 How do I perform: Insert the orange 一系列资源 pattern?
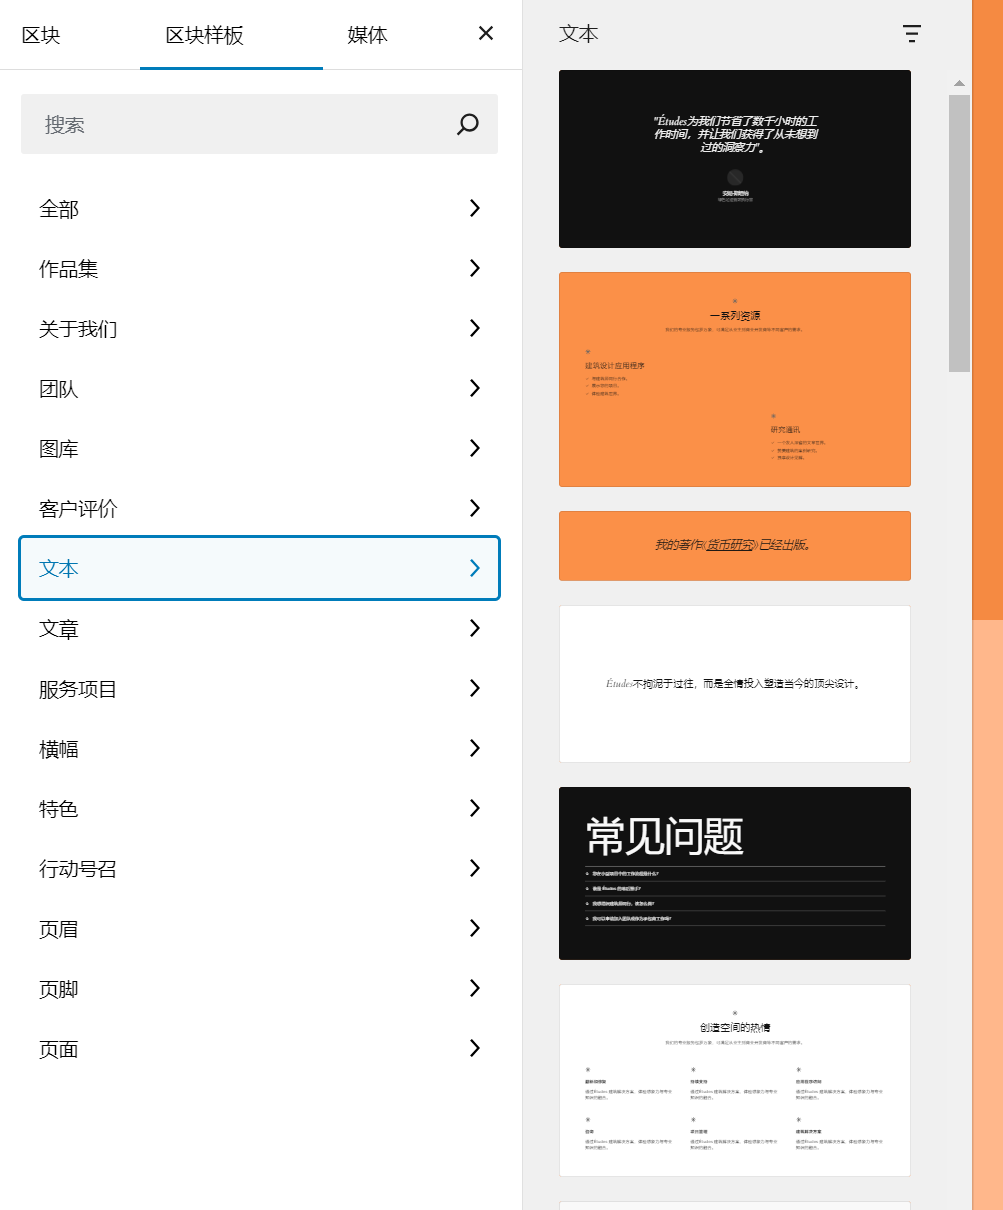(735, 379)
